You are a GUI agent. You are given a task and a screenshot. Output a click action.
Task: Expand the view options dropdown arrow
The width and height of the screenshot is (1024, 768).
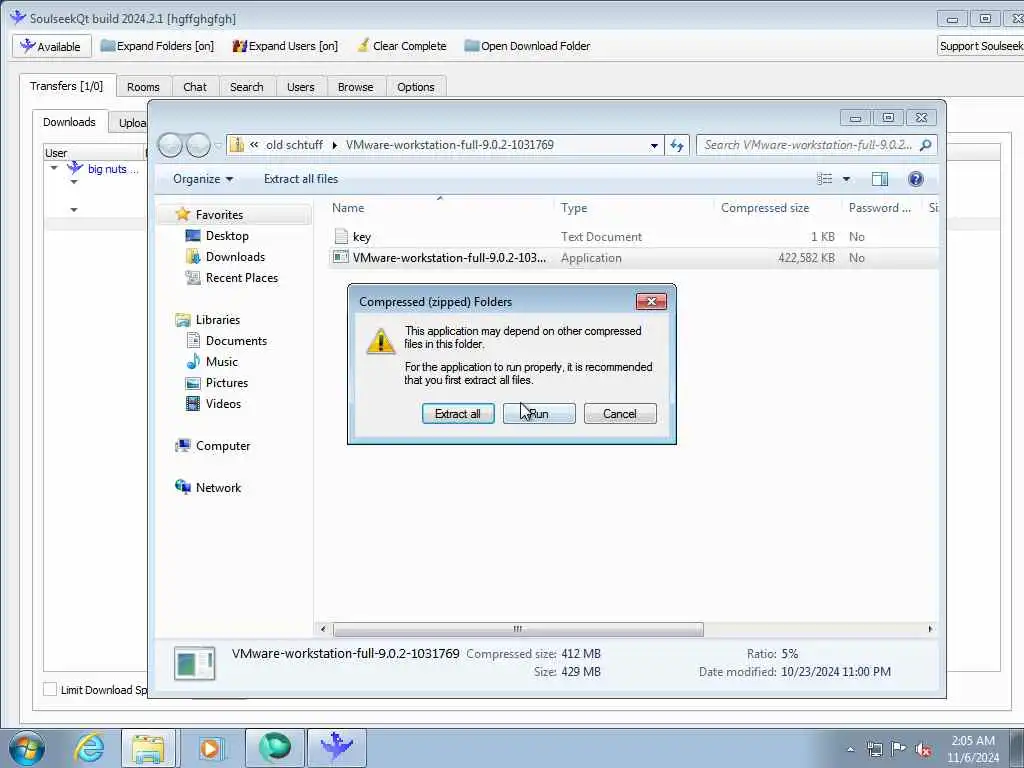pyautogui.click(x=846, y=179)
